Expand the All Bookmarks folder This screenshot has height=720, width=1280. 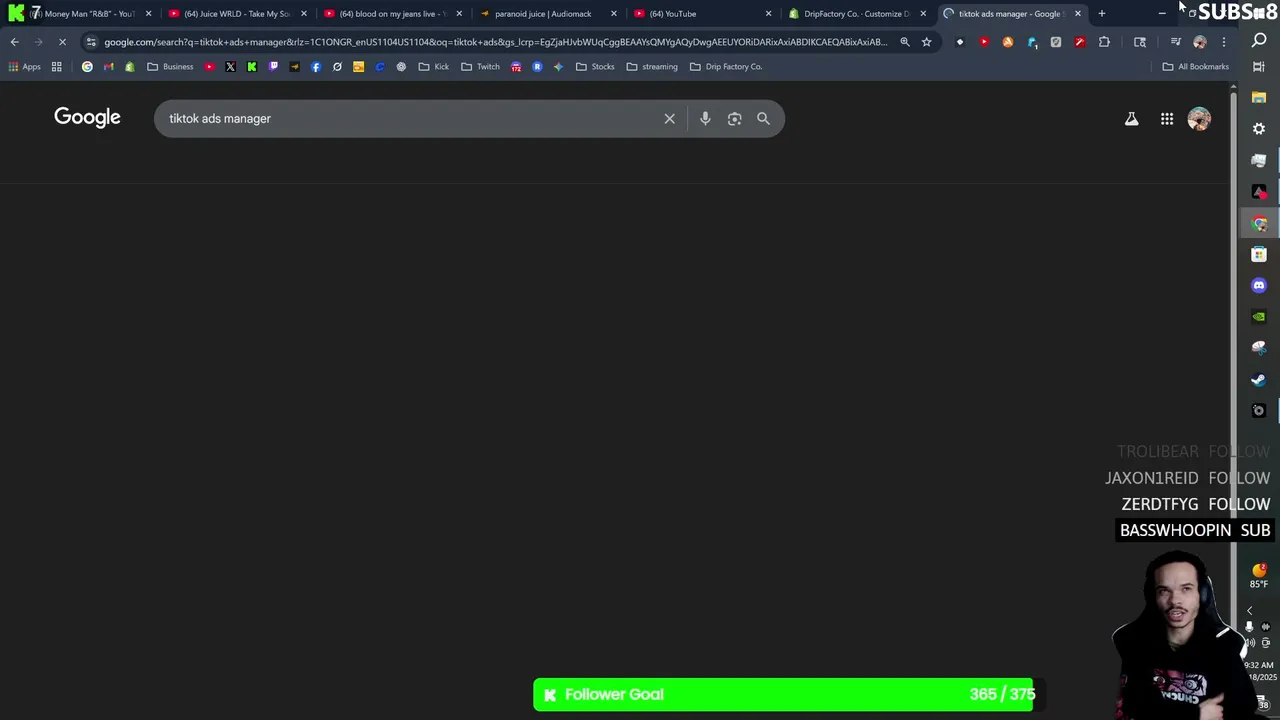1195,66
